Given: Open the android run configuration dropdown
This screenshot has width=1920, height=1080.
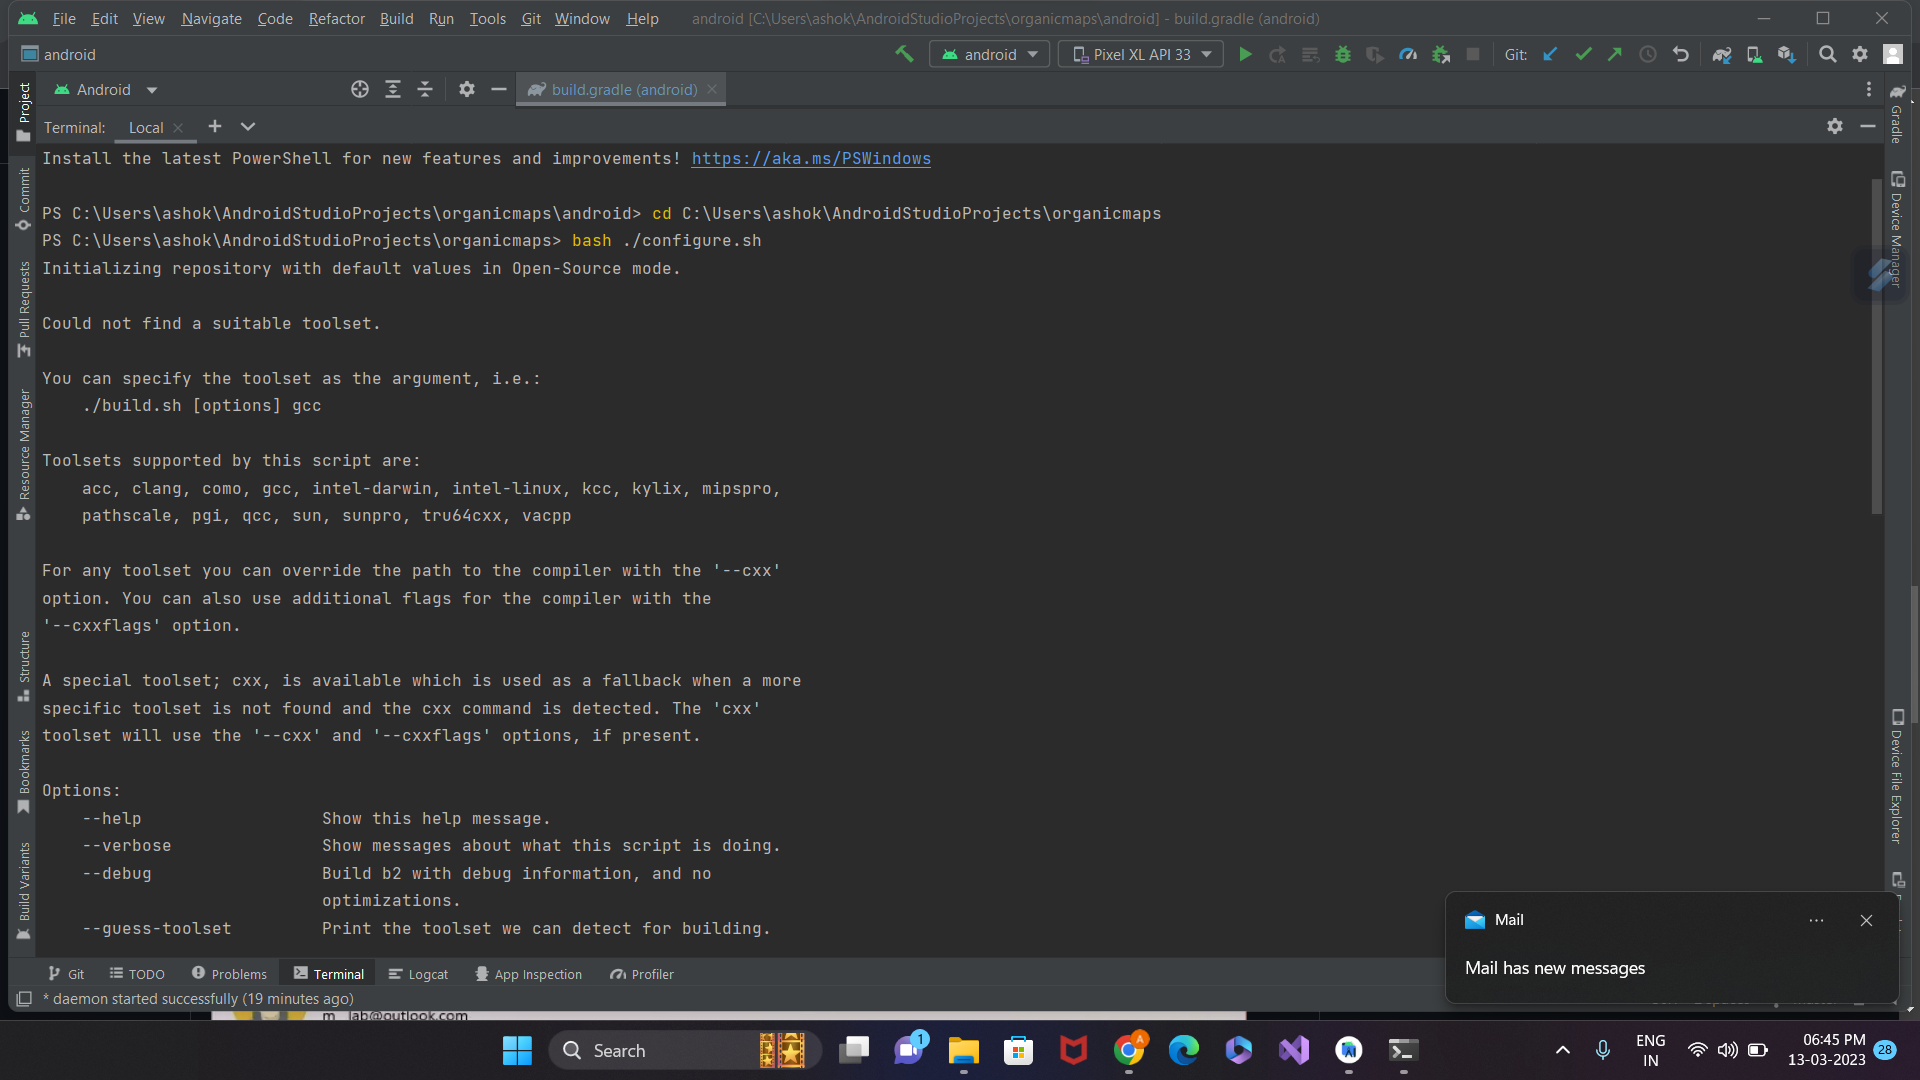Looking at the screenshot, I should tap(990, 54).
